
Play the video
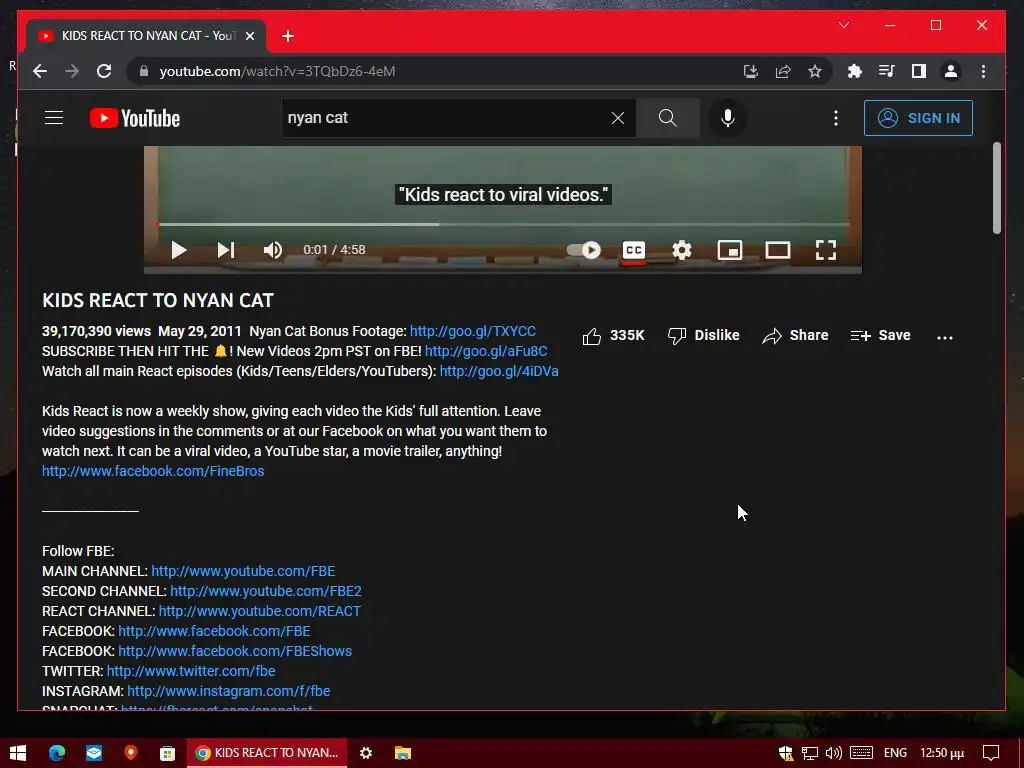[178, 250]
